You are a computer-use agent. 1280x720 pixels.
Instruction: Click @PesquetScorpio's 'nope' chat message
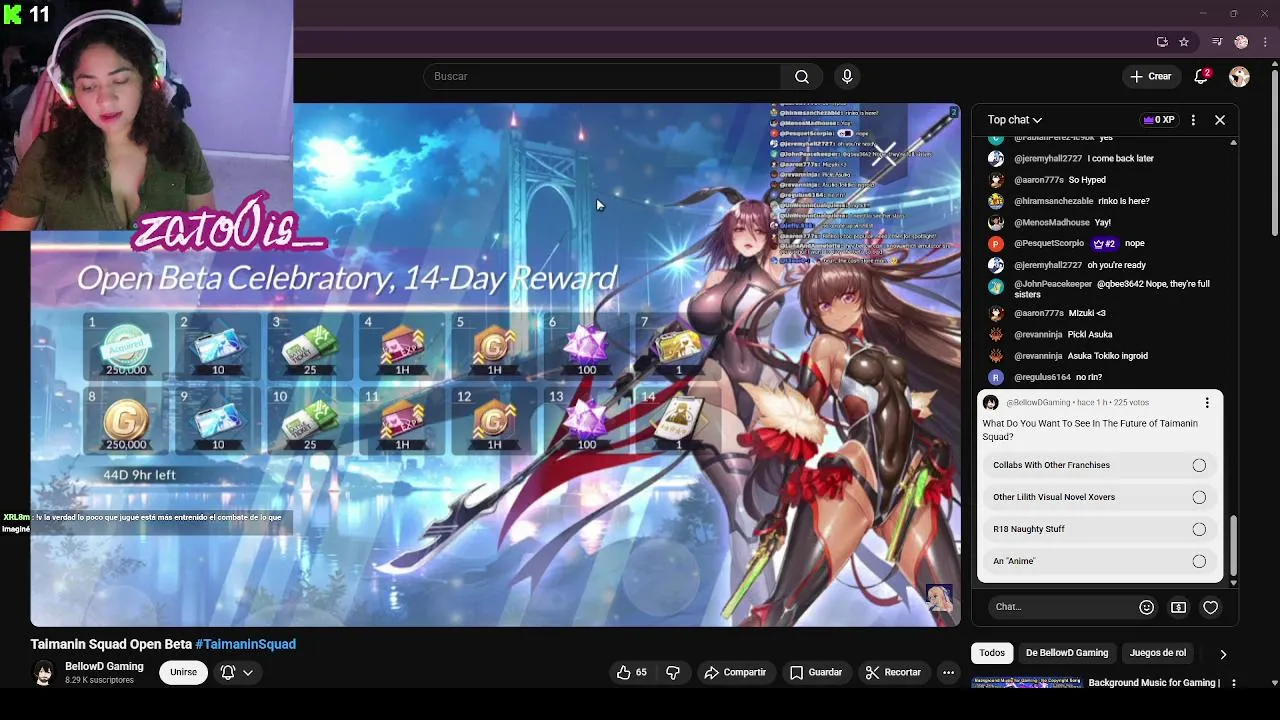pos(1066,243)
